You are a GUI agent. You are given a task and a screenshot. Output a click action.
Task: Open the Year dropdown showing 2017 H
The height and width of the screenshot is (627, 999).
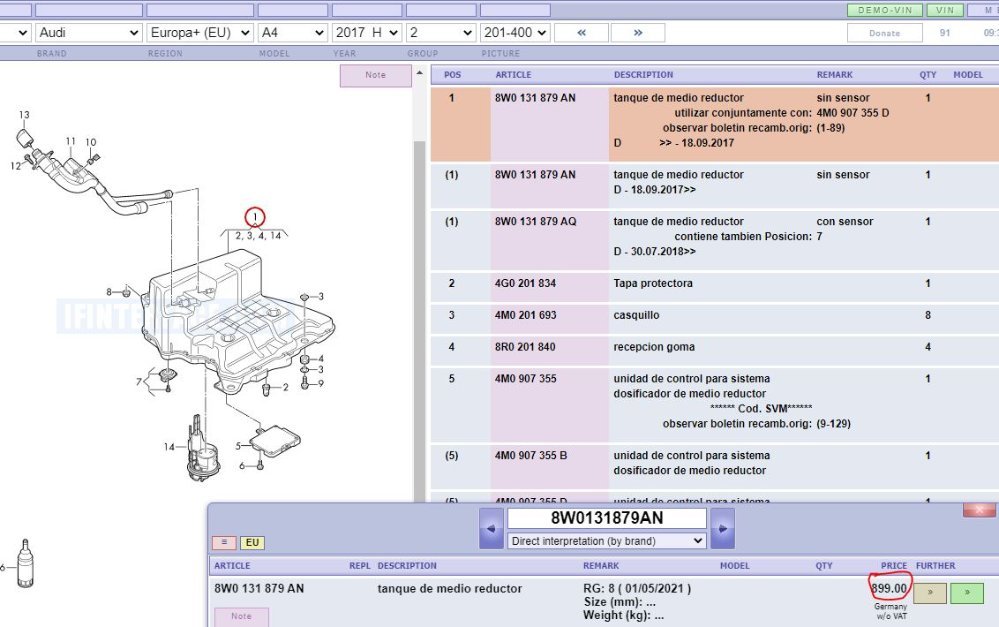tap(367, 32)
